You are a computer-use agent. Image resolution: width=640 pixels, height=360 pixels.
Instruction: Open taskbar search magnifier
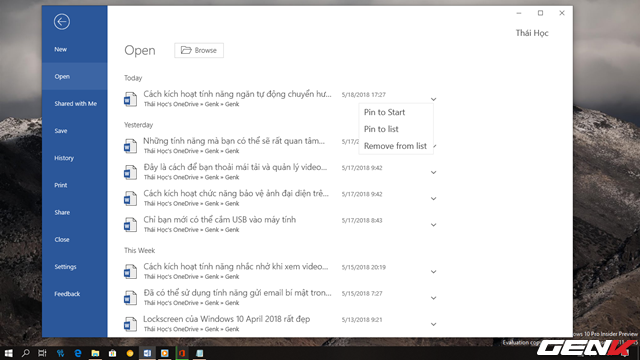pos(25,353)
